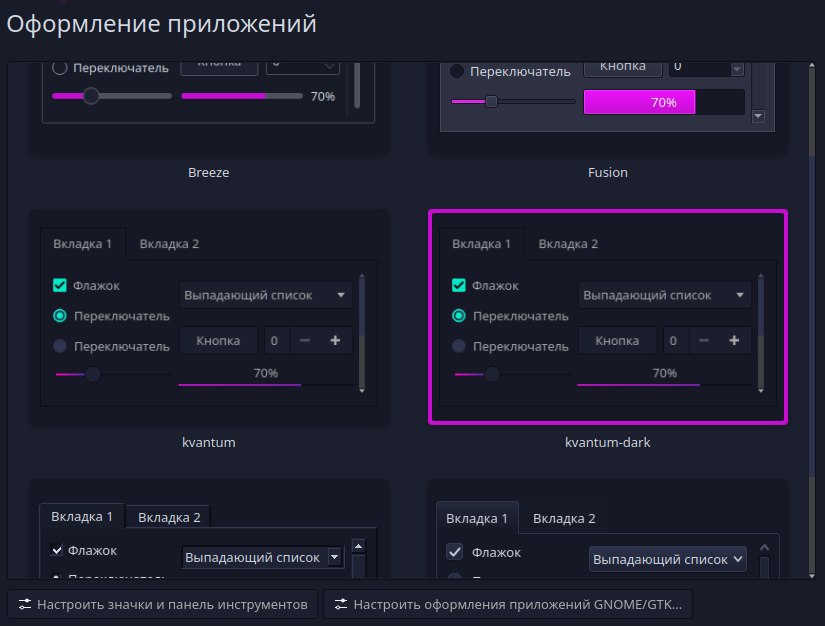
Task: Click the Fusion style name label
Action: 608,173
